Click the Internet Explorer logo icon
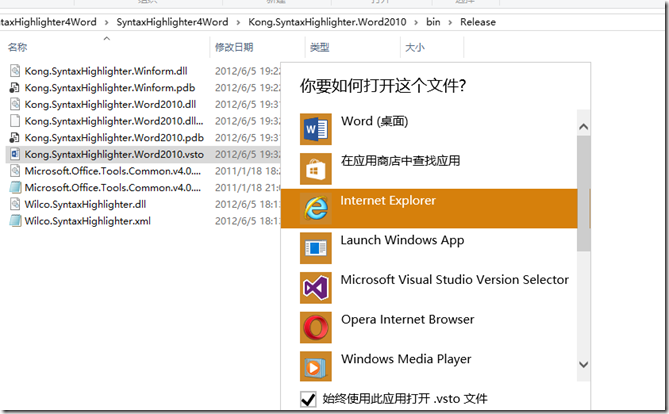Screen dimensions: 669x414 [x=316, y=208]
